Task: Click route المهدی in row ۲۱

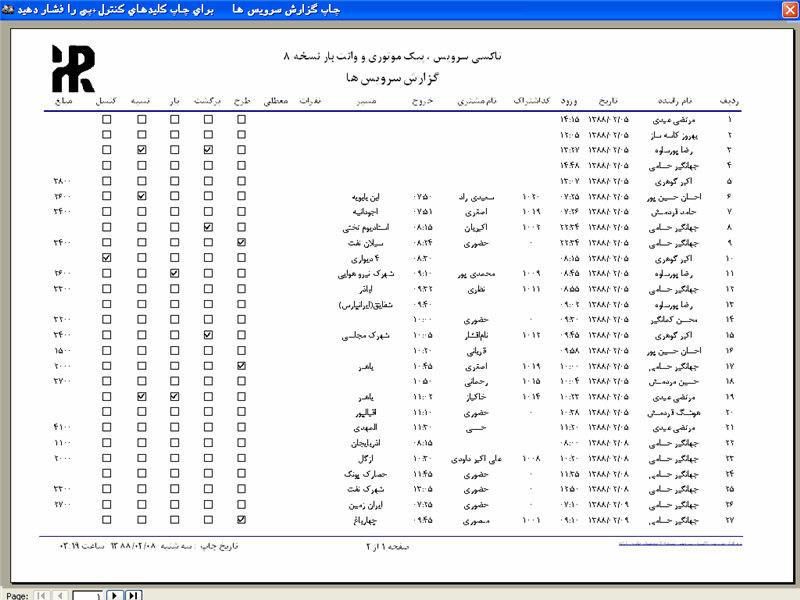Action: coord(366,428)
